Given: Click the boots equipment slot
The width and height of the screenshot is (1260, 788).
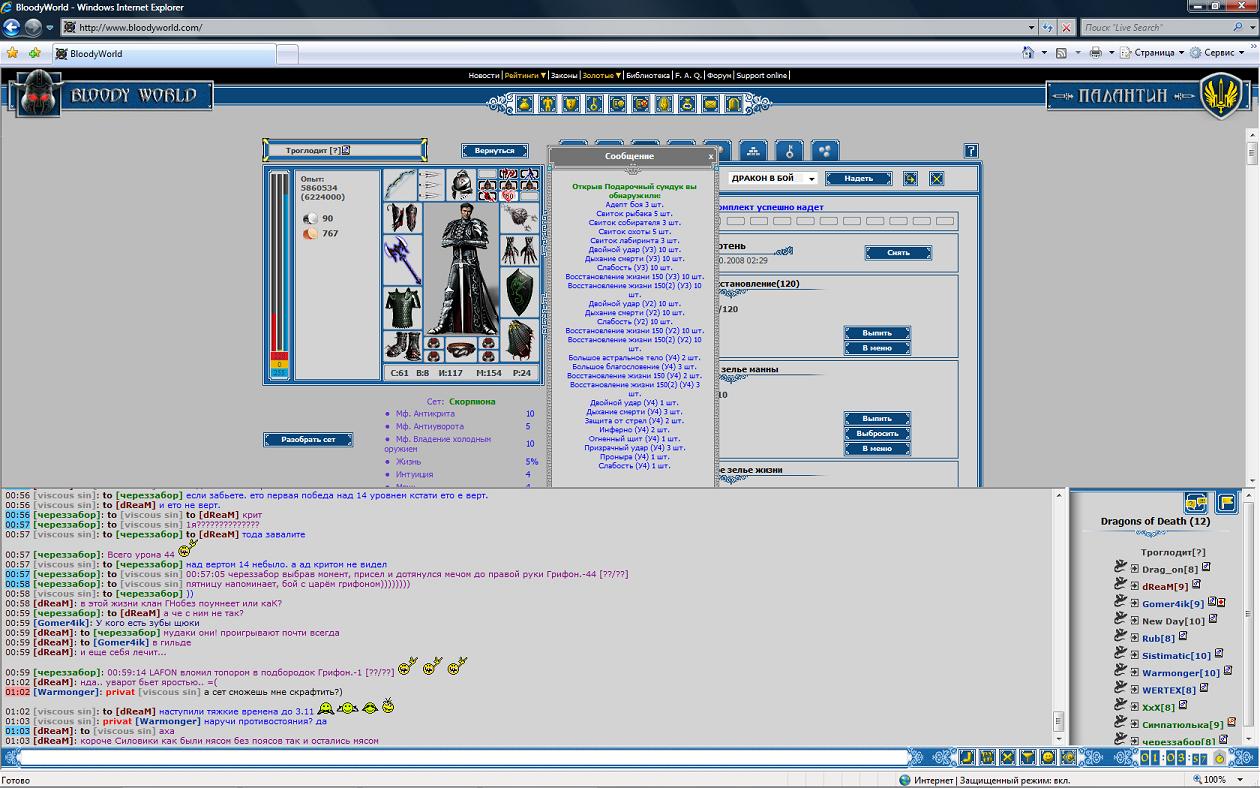Looking at the screenshot, I should tap(402, 347).
